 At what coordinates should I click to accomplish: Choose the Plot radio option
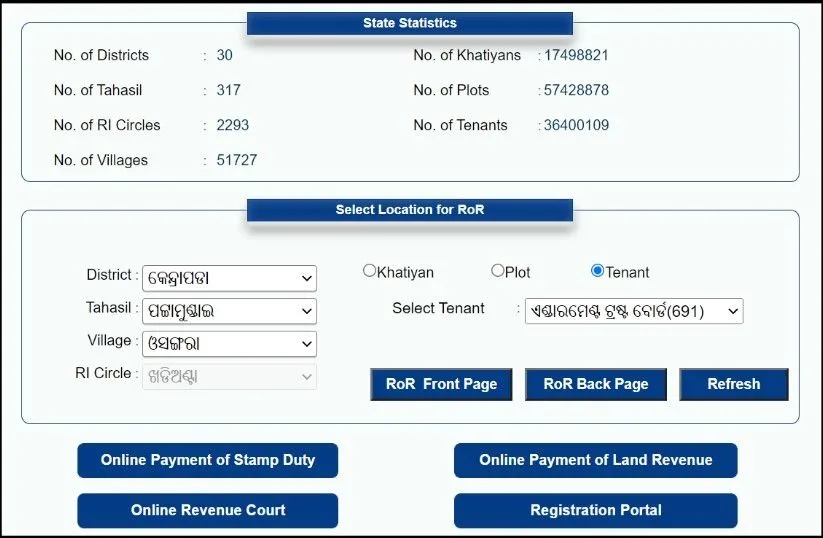coord(497,271)
